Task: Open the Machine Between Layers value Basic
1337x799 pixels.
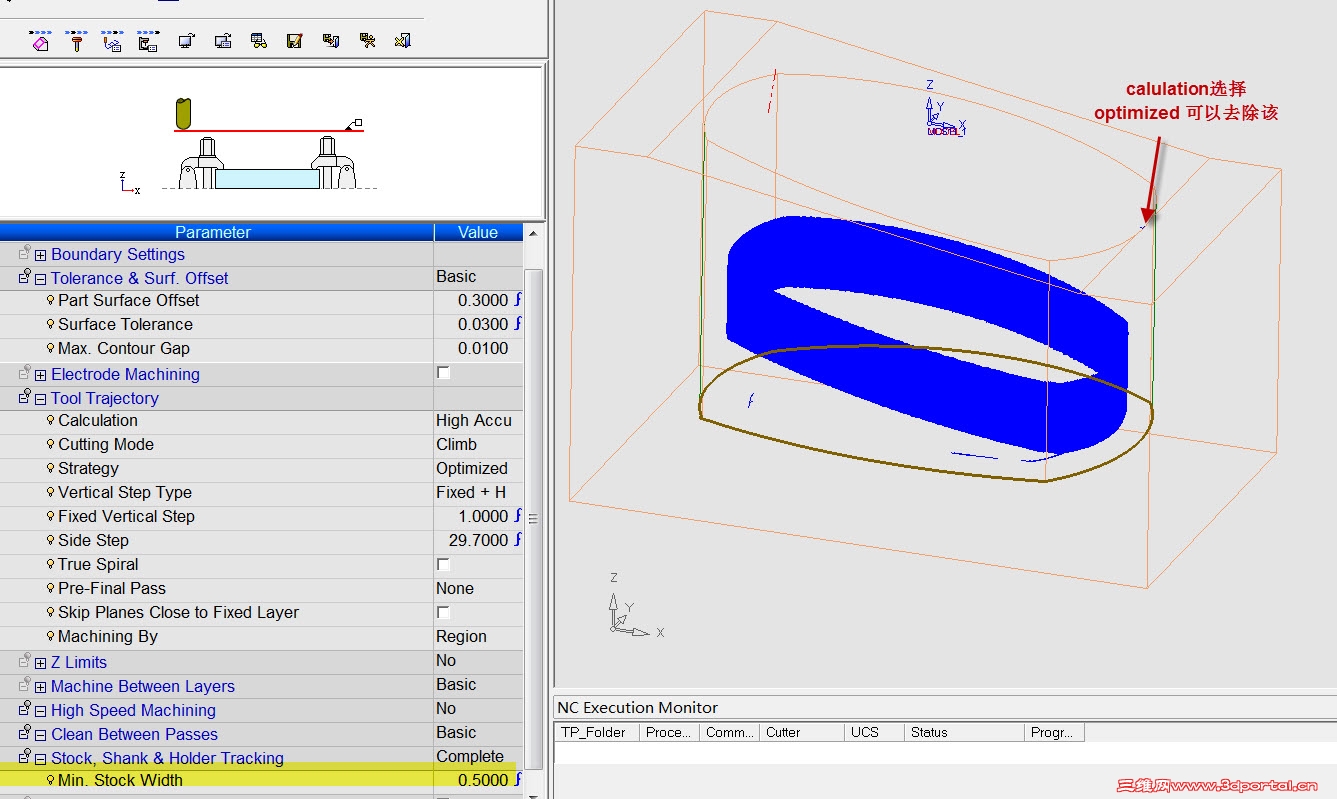Action: pyautogui.click(x=479, y=685)
